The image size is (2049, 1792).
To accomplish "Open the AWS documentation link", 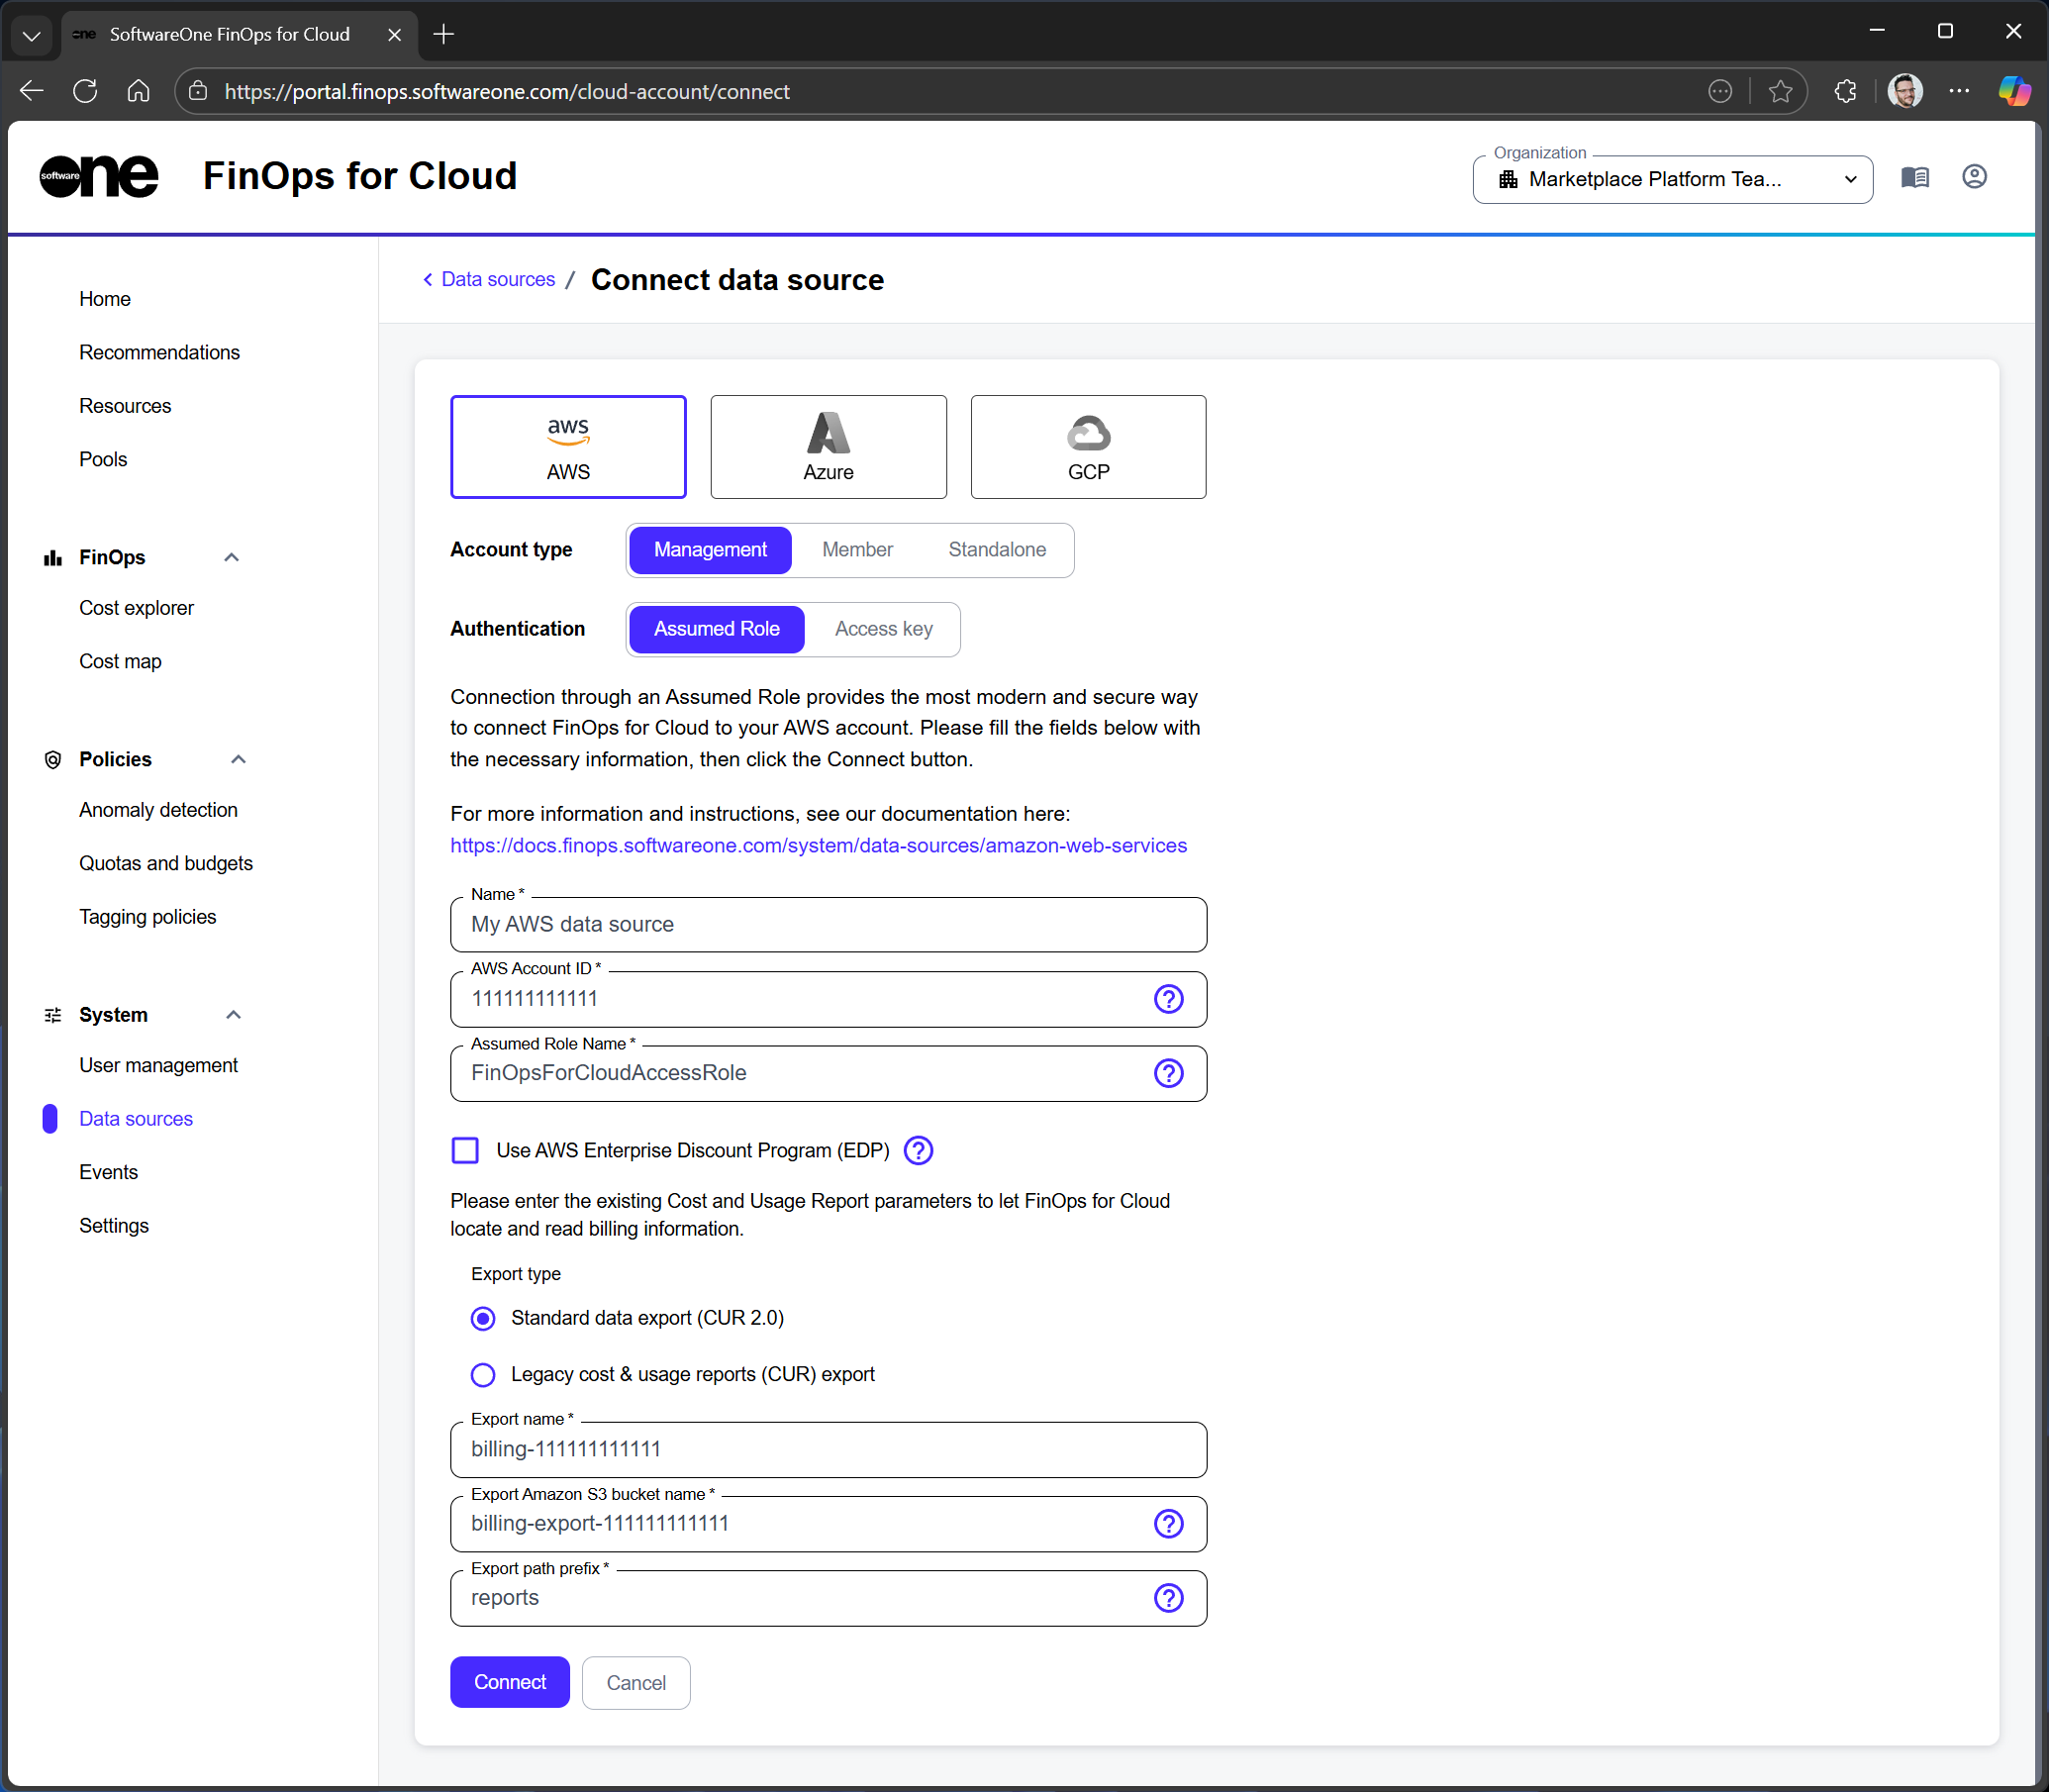I will [x=818, y=845].
